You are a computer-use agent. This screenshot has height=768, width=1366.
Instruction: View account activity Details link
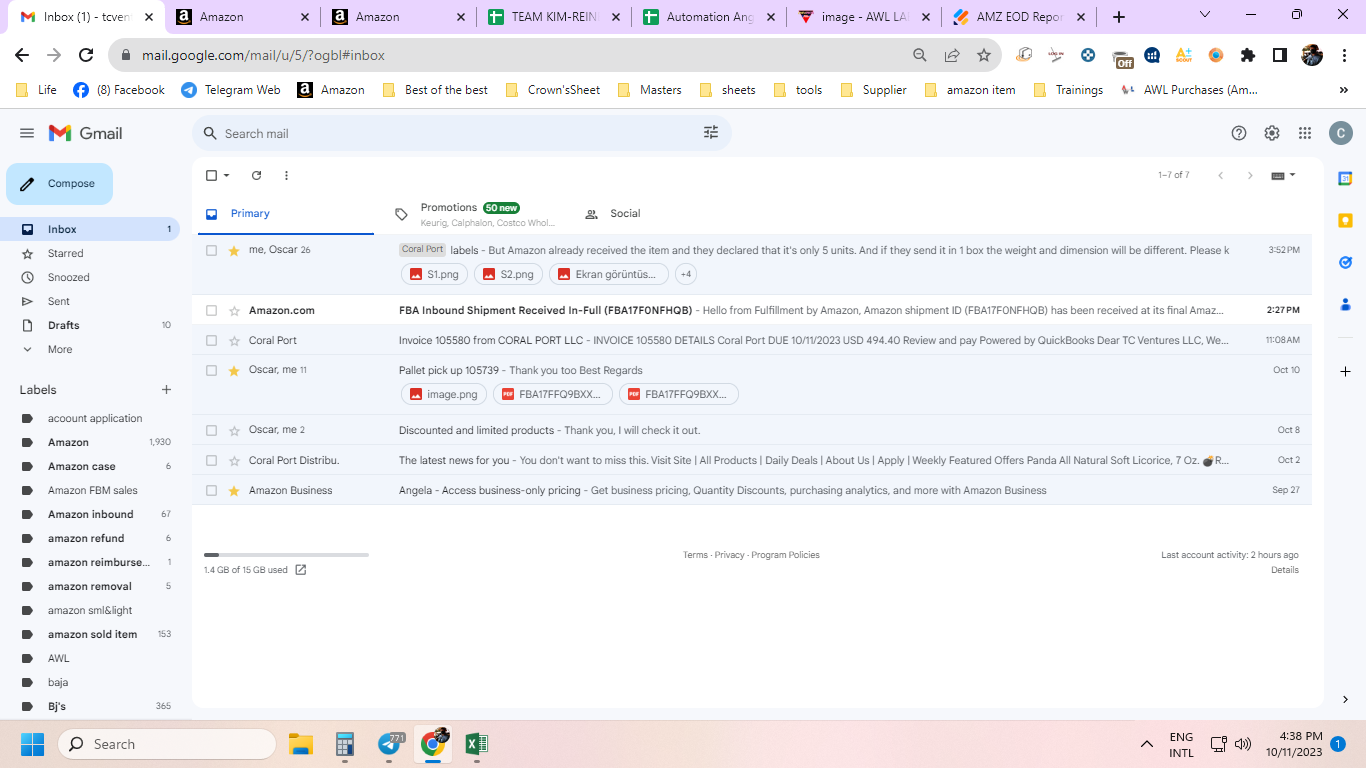tap(1285, 570)
